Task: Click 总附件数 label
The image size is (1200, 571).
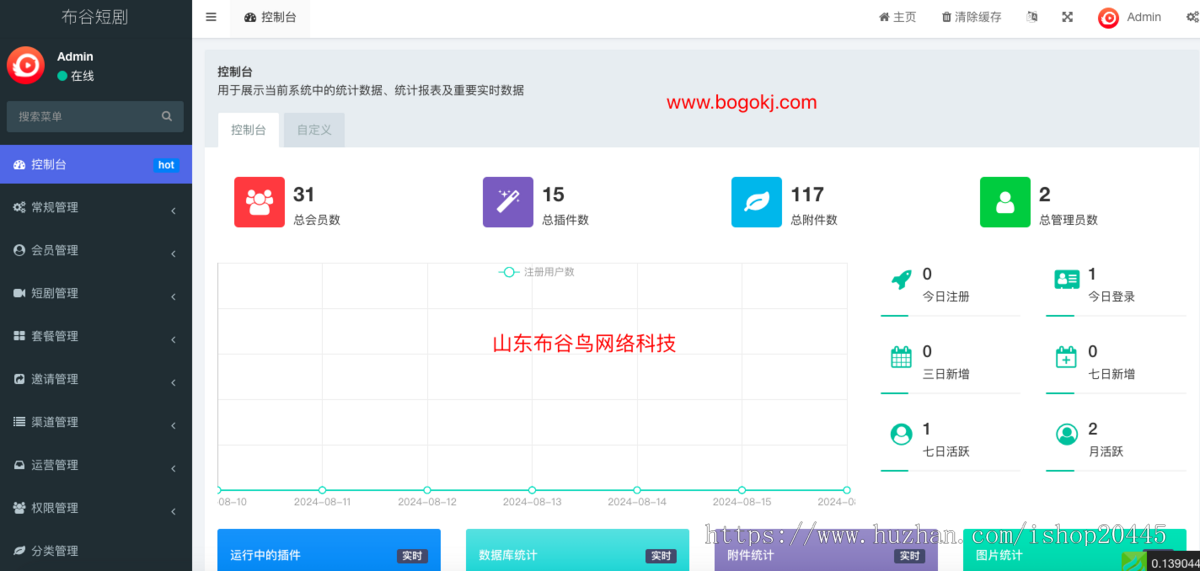Action: click(x=814, y=220)
